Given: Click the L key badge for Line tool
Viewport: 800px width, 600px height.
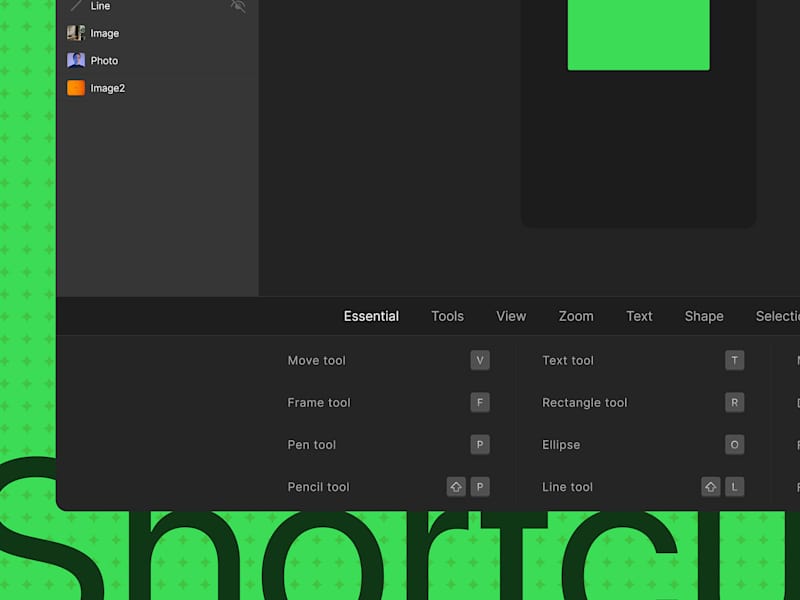Looking at the screenshot, I should coord(735,487).
